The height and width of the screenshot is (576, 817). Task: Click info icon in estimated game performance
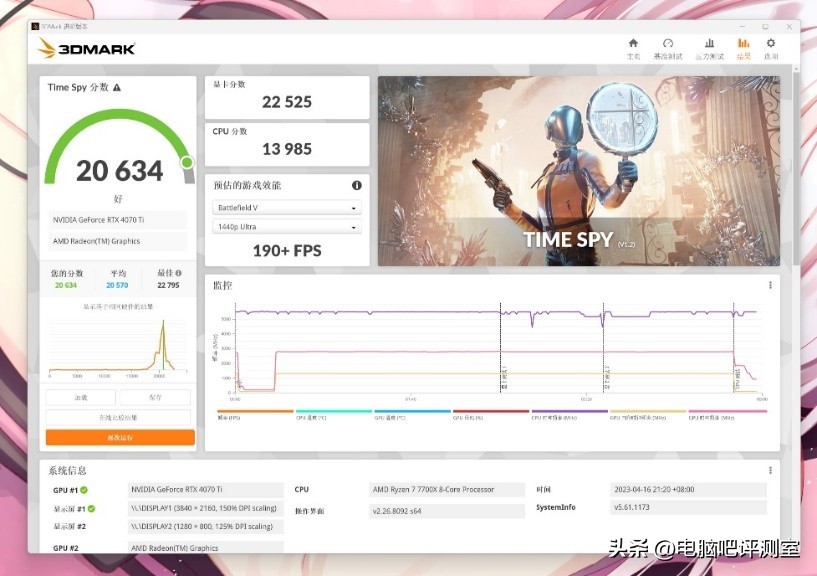356,185
